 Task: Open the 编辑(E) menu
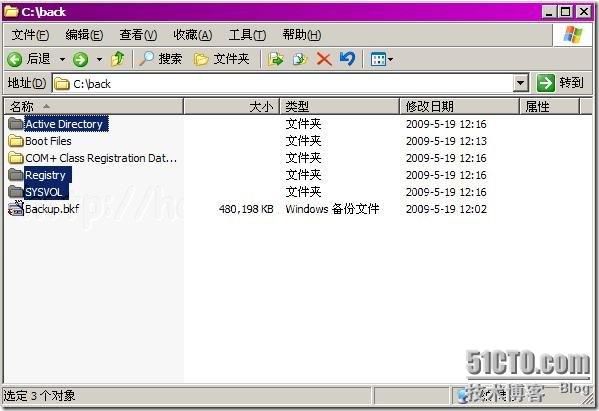click(84, 35)
